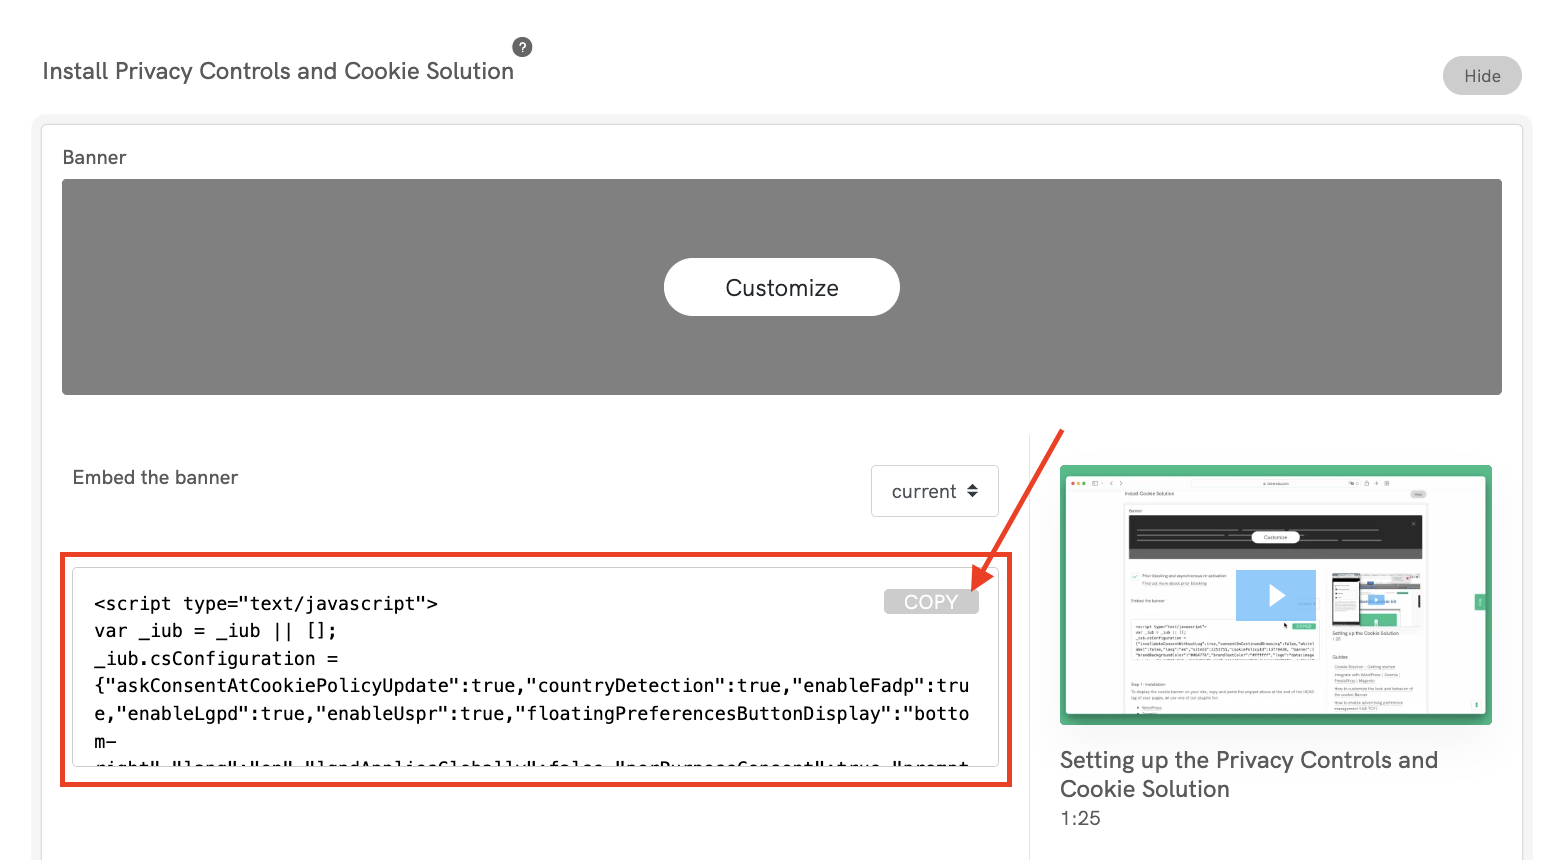Click the 'Install Privacy Controls and Cookie Solution' heading
The height and width of the screenshot is (860, 1568).
pos(278,72)
